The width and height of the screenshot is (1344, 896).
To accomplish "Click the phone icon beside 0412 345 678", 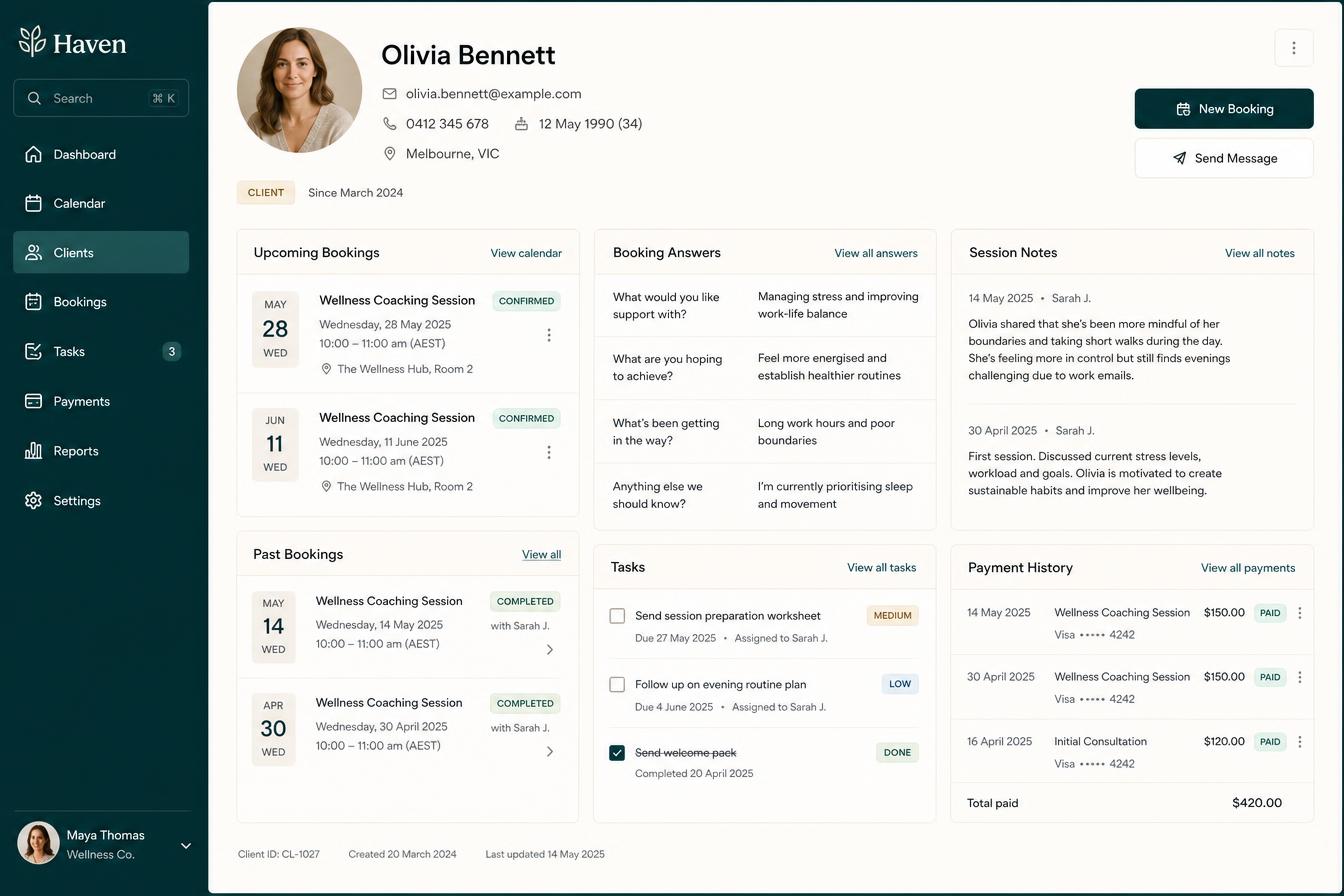I will pyautogui.click(x=390, y=124).
